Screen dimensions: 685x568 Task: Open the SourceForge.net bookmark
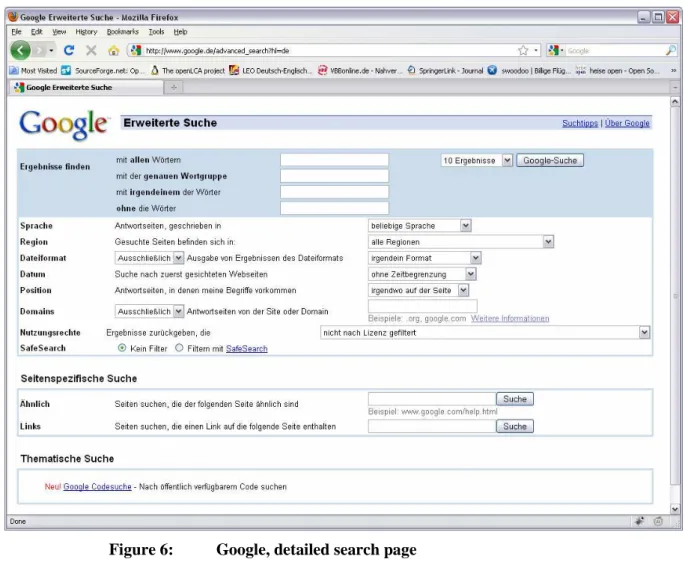coord(102,70)
